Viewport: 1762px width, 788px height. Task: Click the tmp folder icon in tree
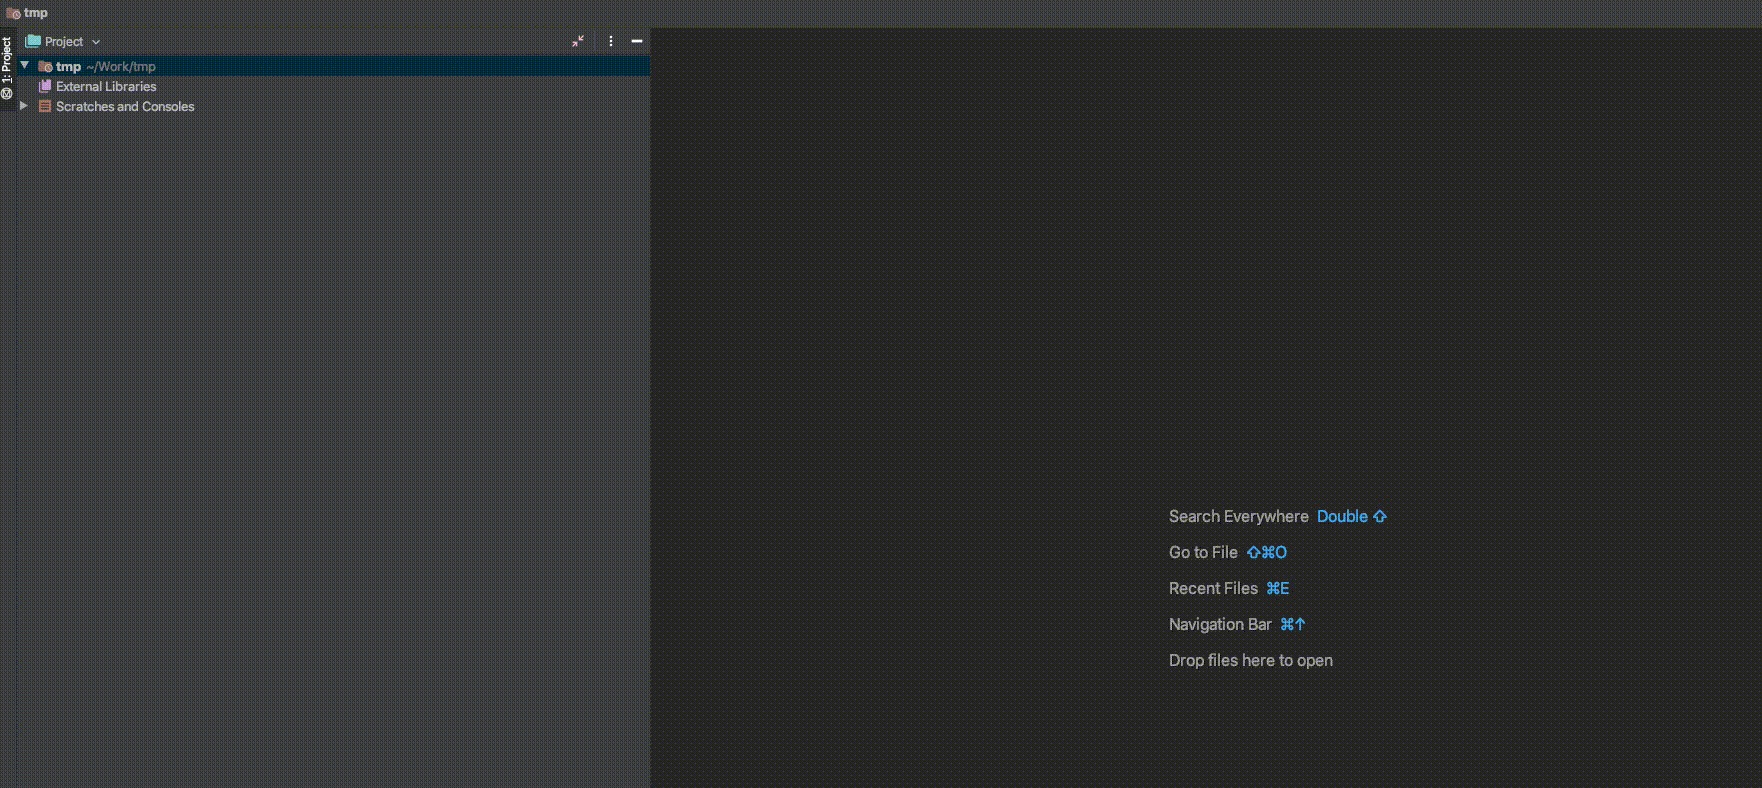(45, 66)
